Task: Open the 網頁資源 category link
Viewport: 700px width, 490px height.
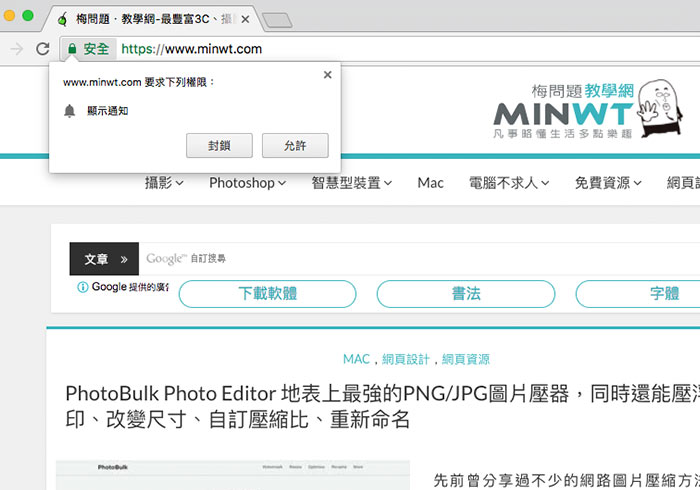Action: pos(466,359)
